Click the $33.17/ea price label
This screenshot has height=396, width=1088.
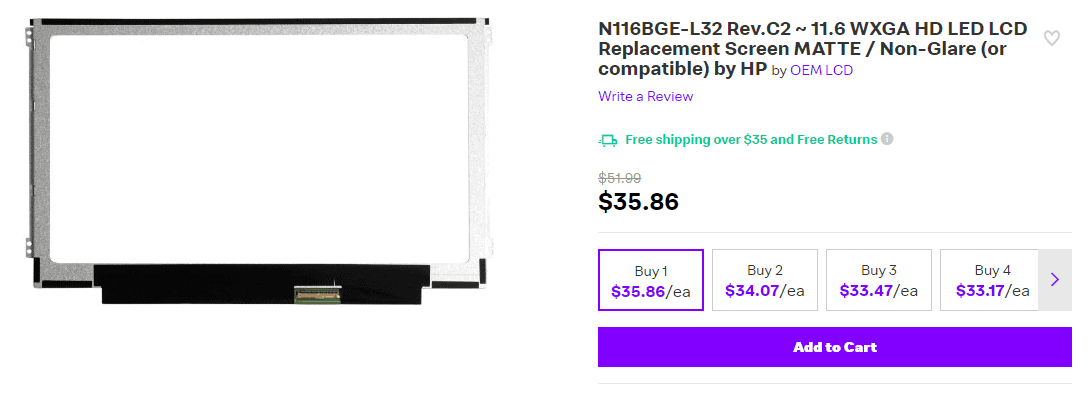point(992,291)
